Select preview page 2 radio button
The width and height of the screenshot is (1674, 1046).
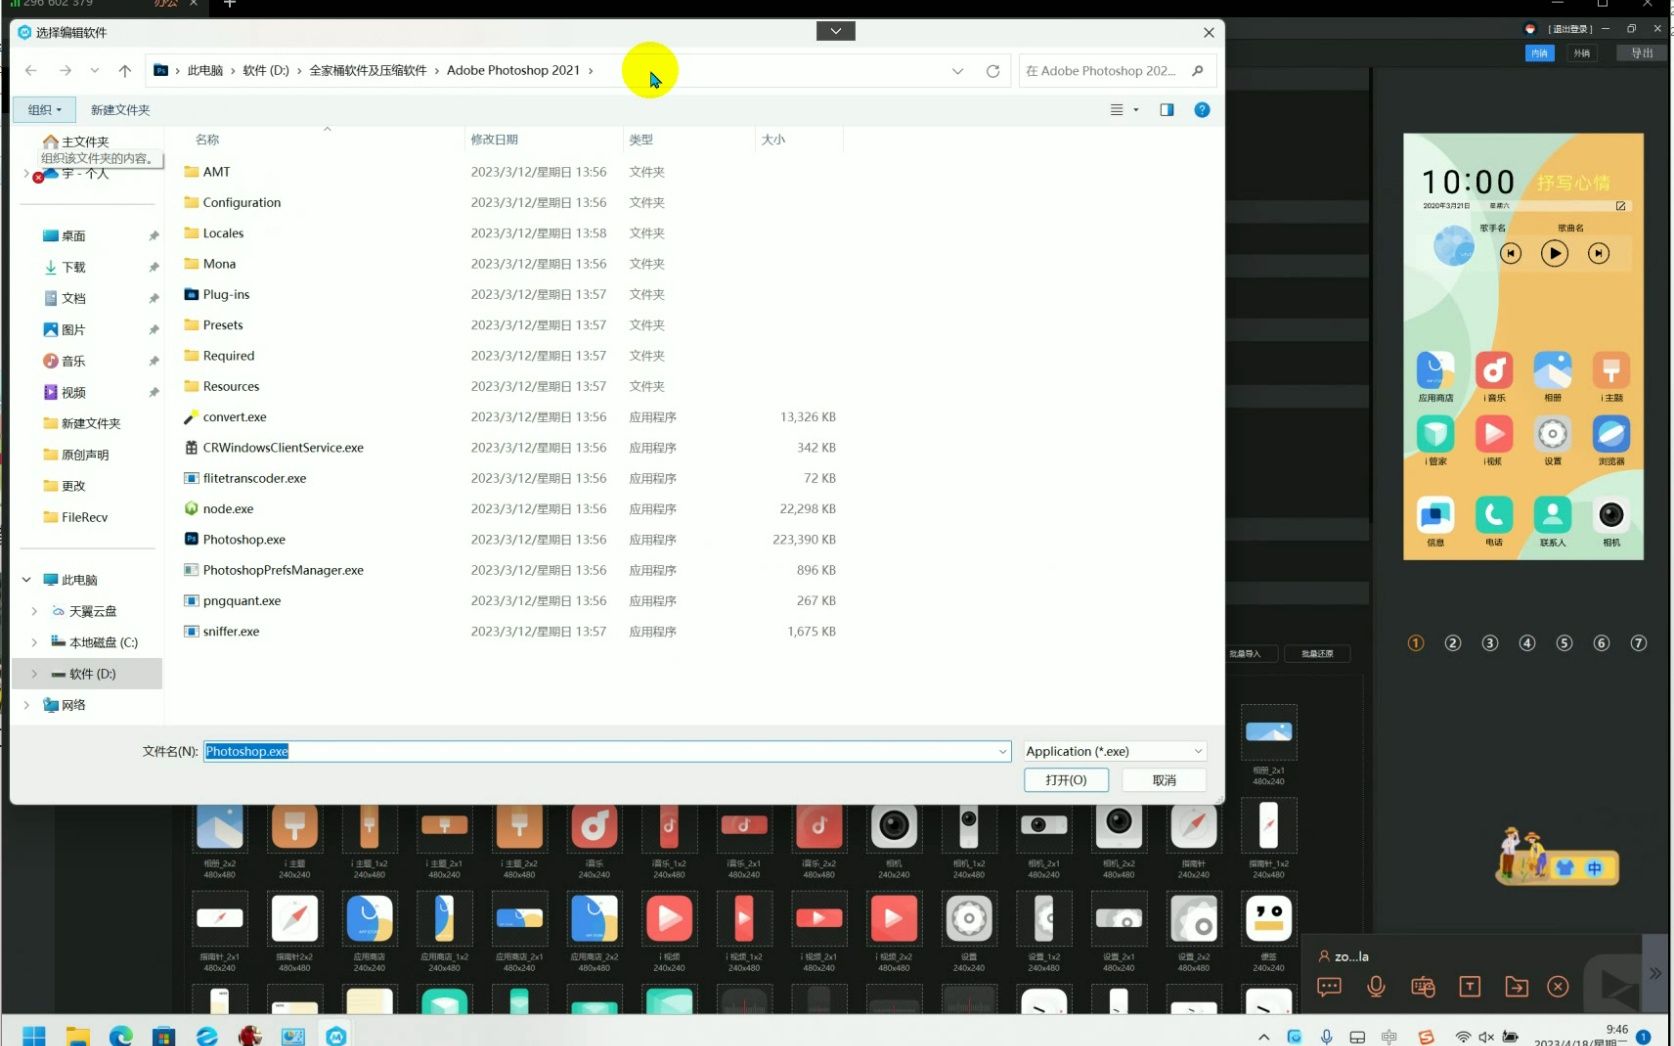1453,643
